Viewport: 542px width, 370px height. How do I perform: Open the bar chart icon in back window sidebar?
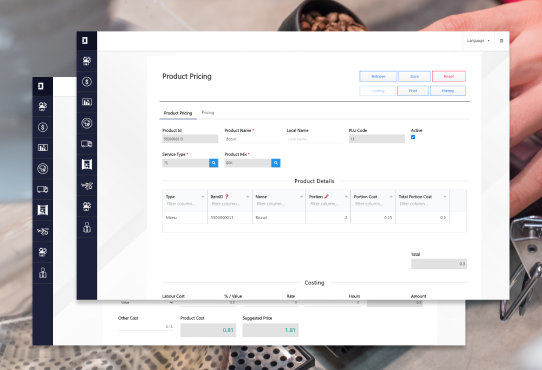[43, 148]
